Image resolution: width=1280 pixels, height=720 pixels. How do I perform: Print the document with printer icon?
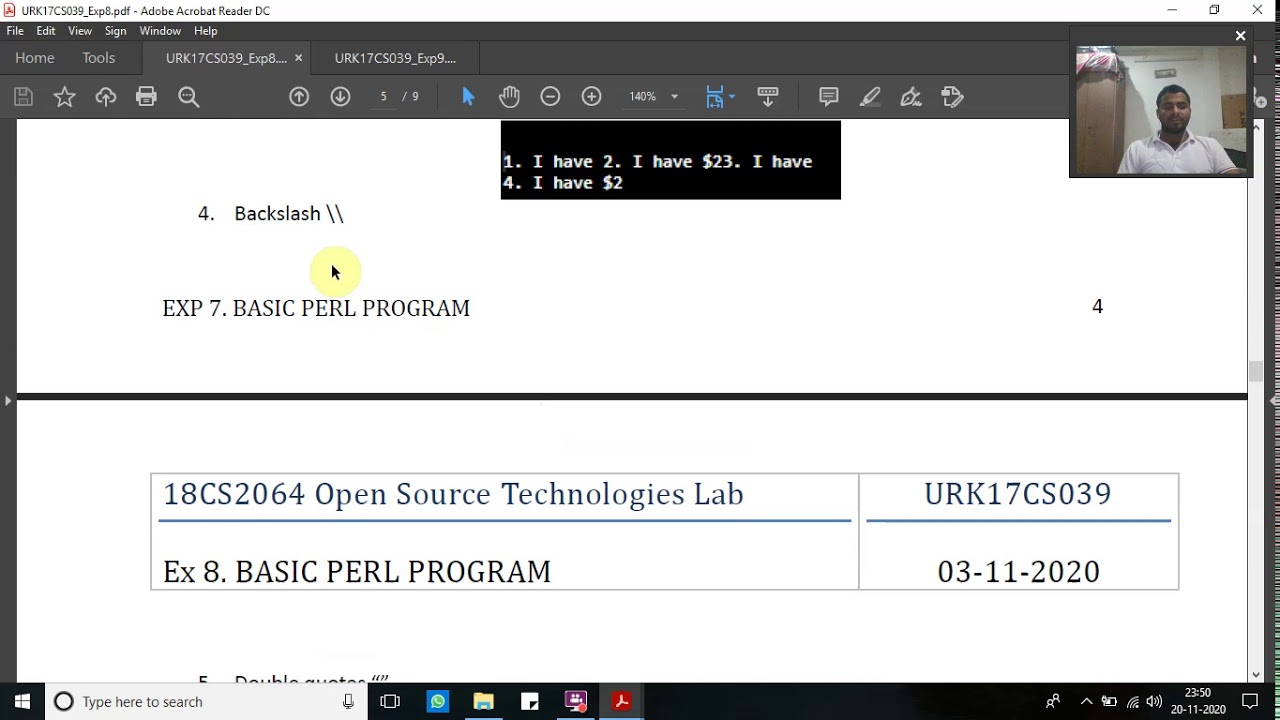[x=147, y=97]
